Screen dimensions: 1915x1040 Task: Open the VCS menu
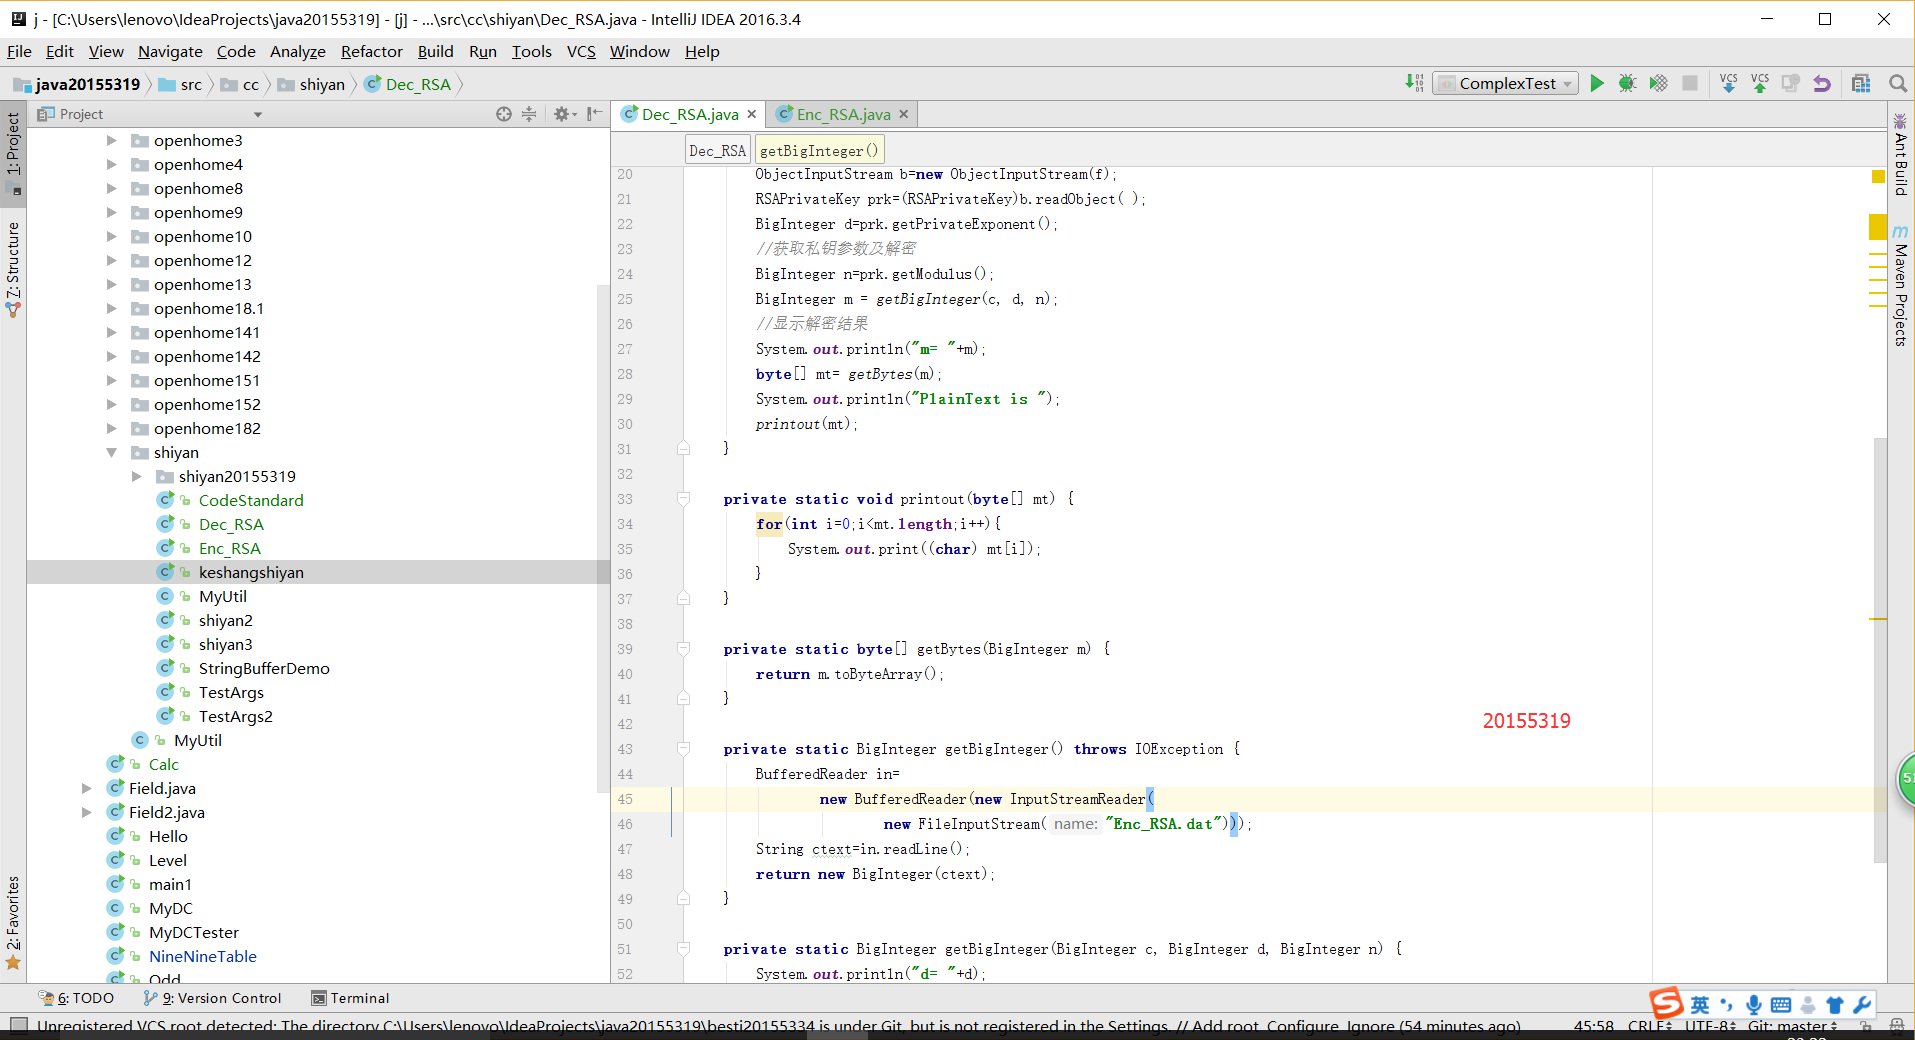click(581, 51)
